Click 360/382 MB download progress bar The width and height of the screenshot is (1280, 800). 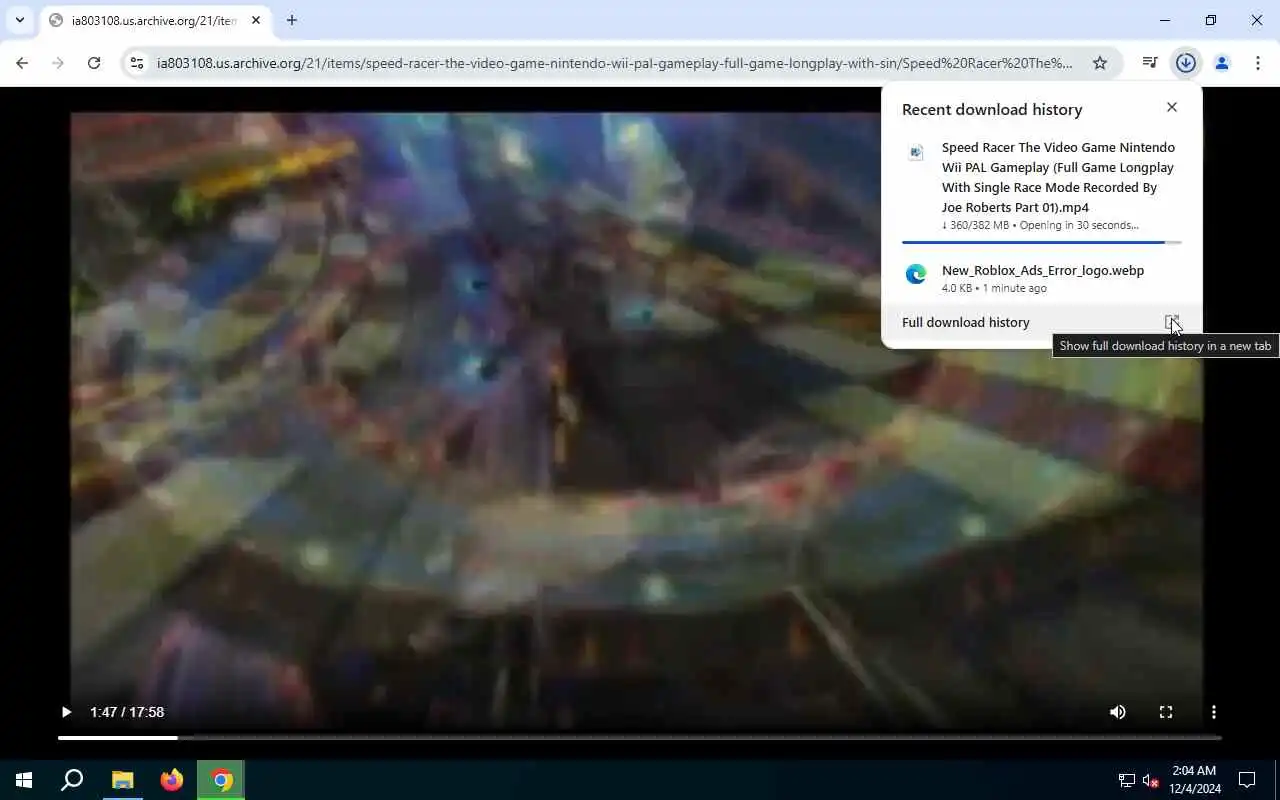pos(1041,242)
